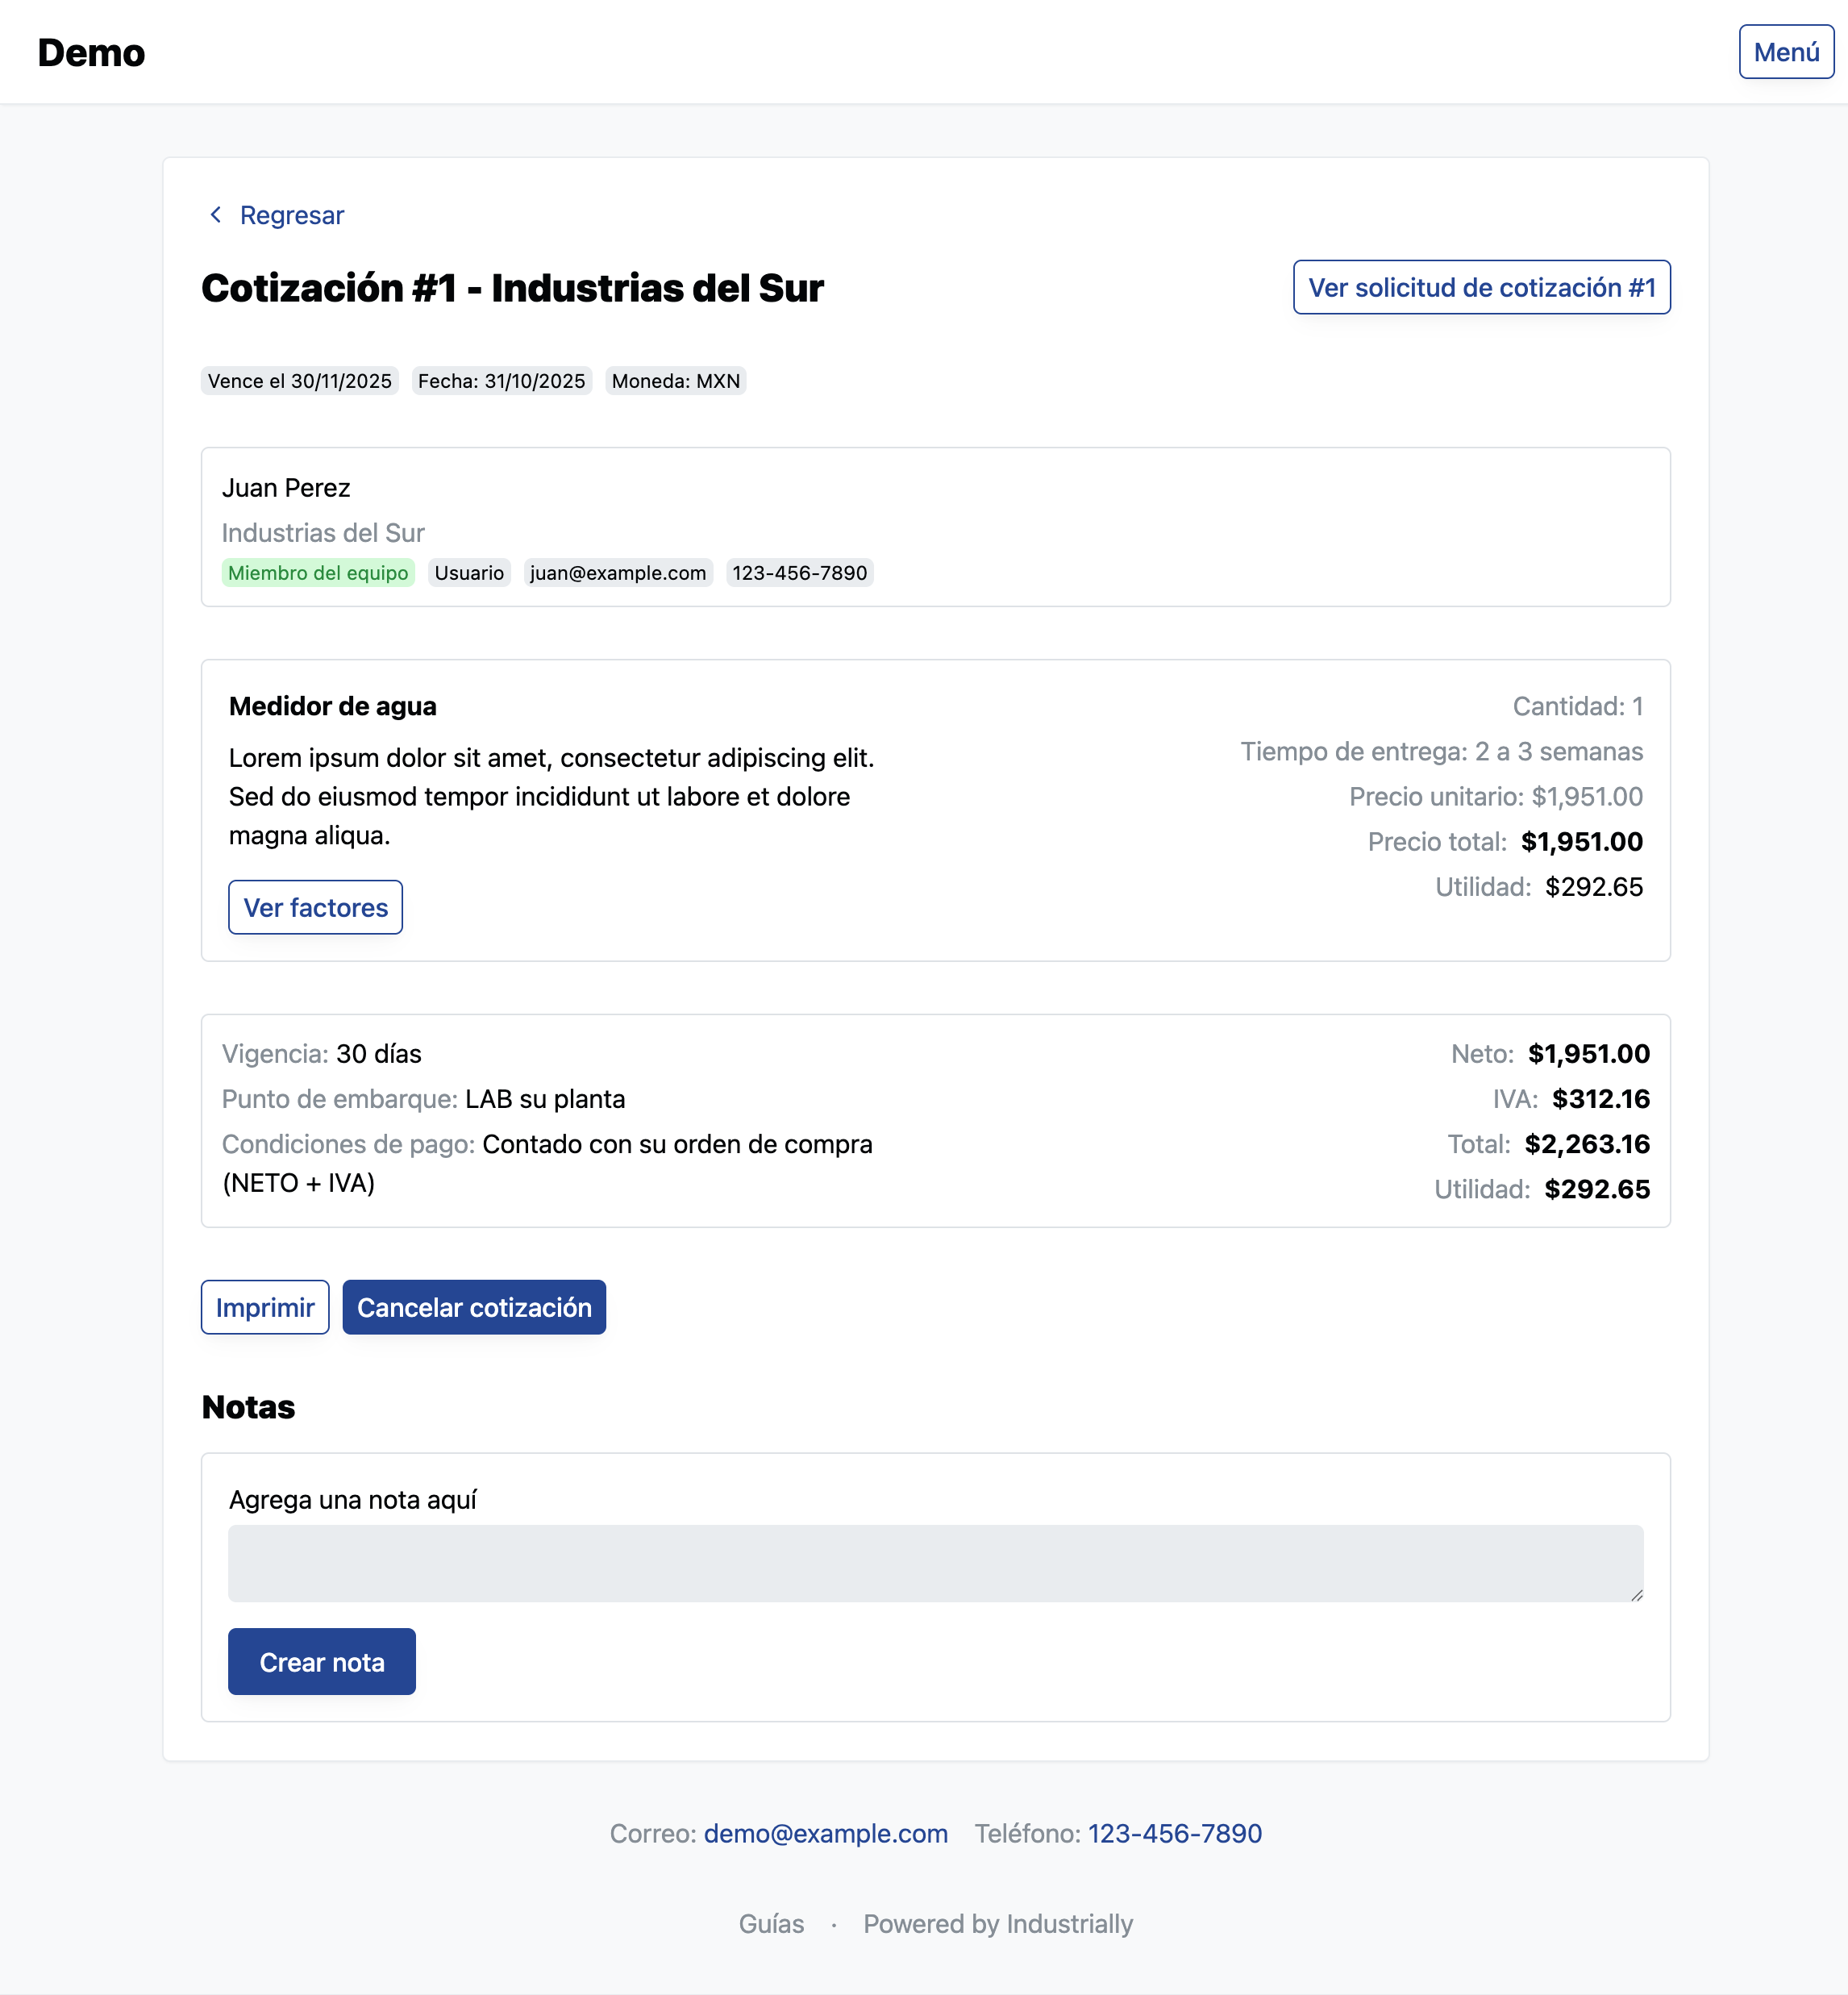Click the Vence el 30/11/2025 tag
This screenshot has width=1848, height=1995.
[x=299, y=381]
